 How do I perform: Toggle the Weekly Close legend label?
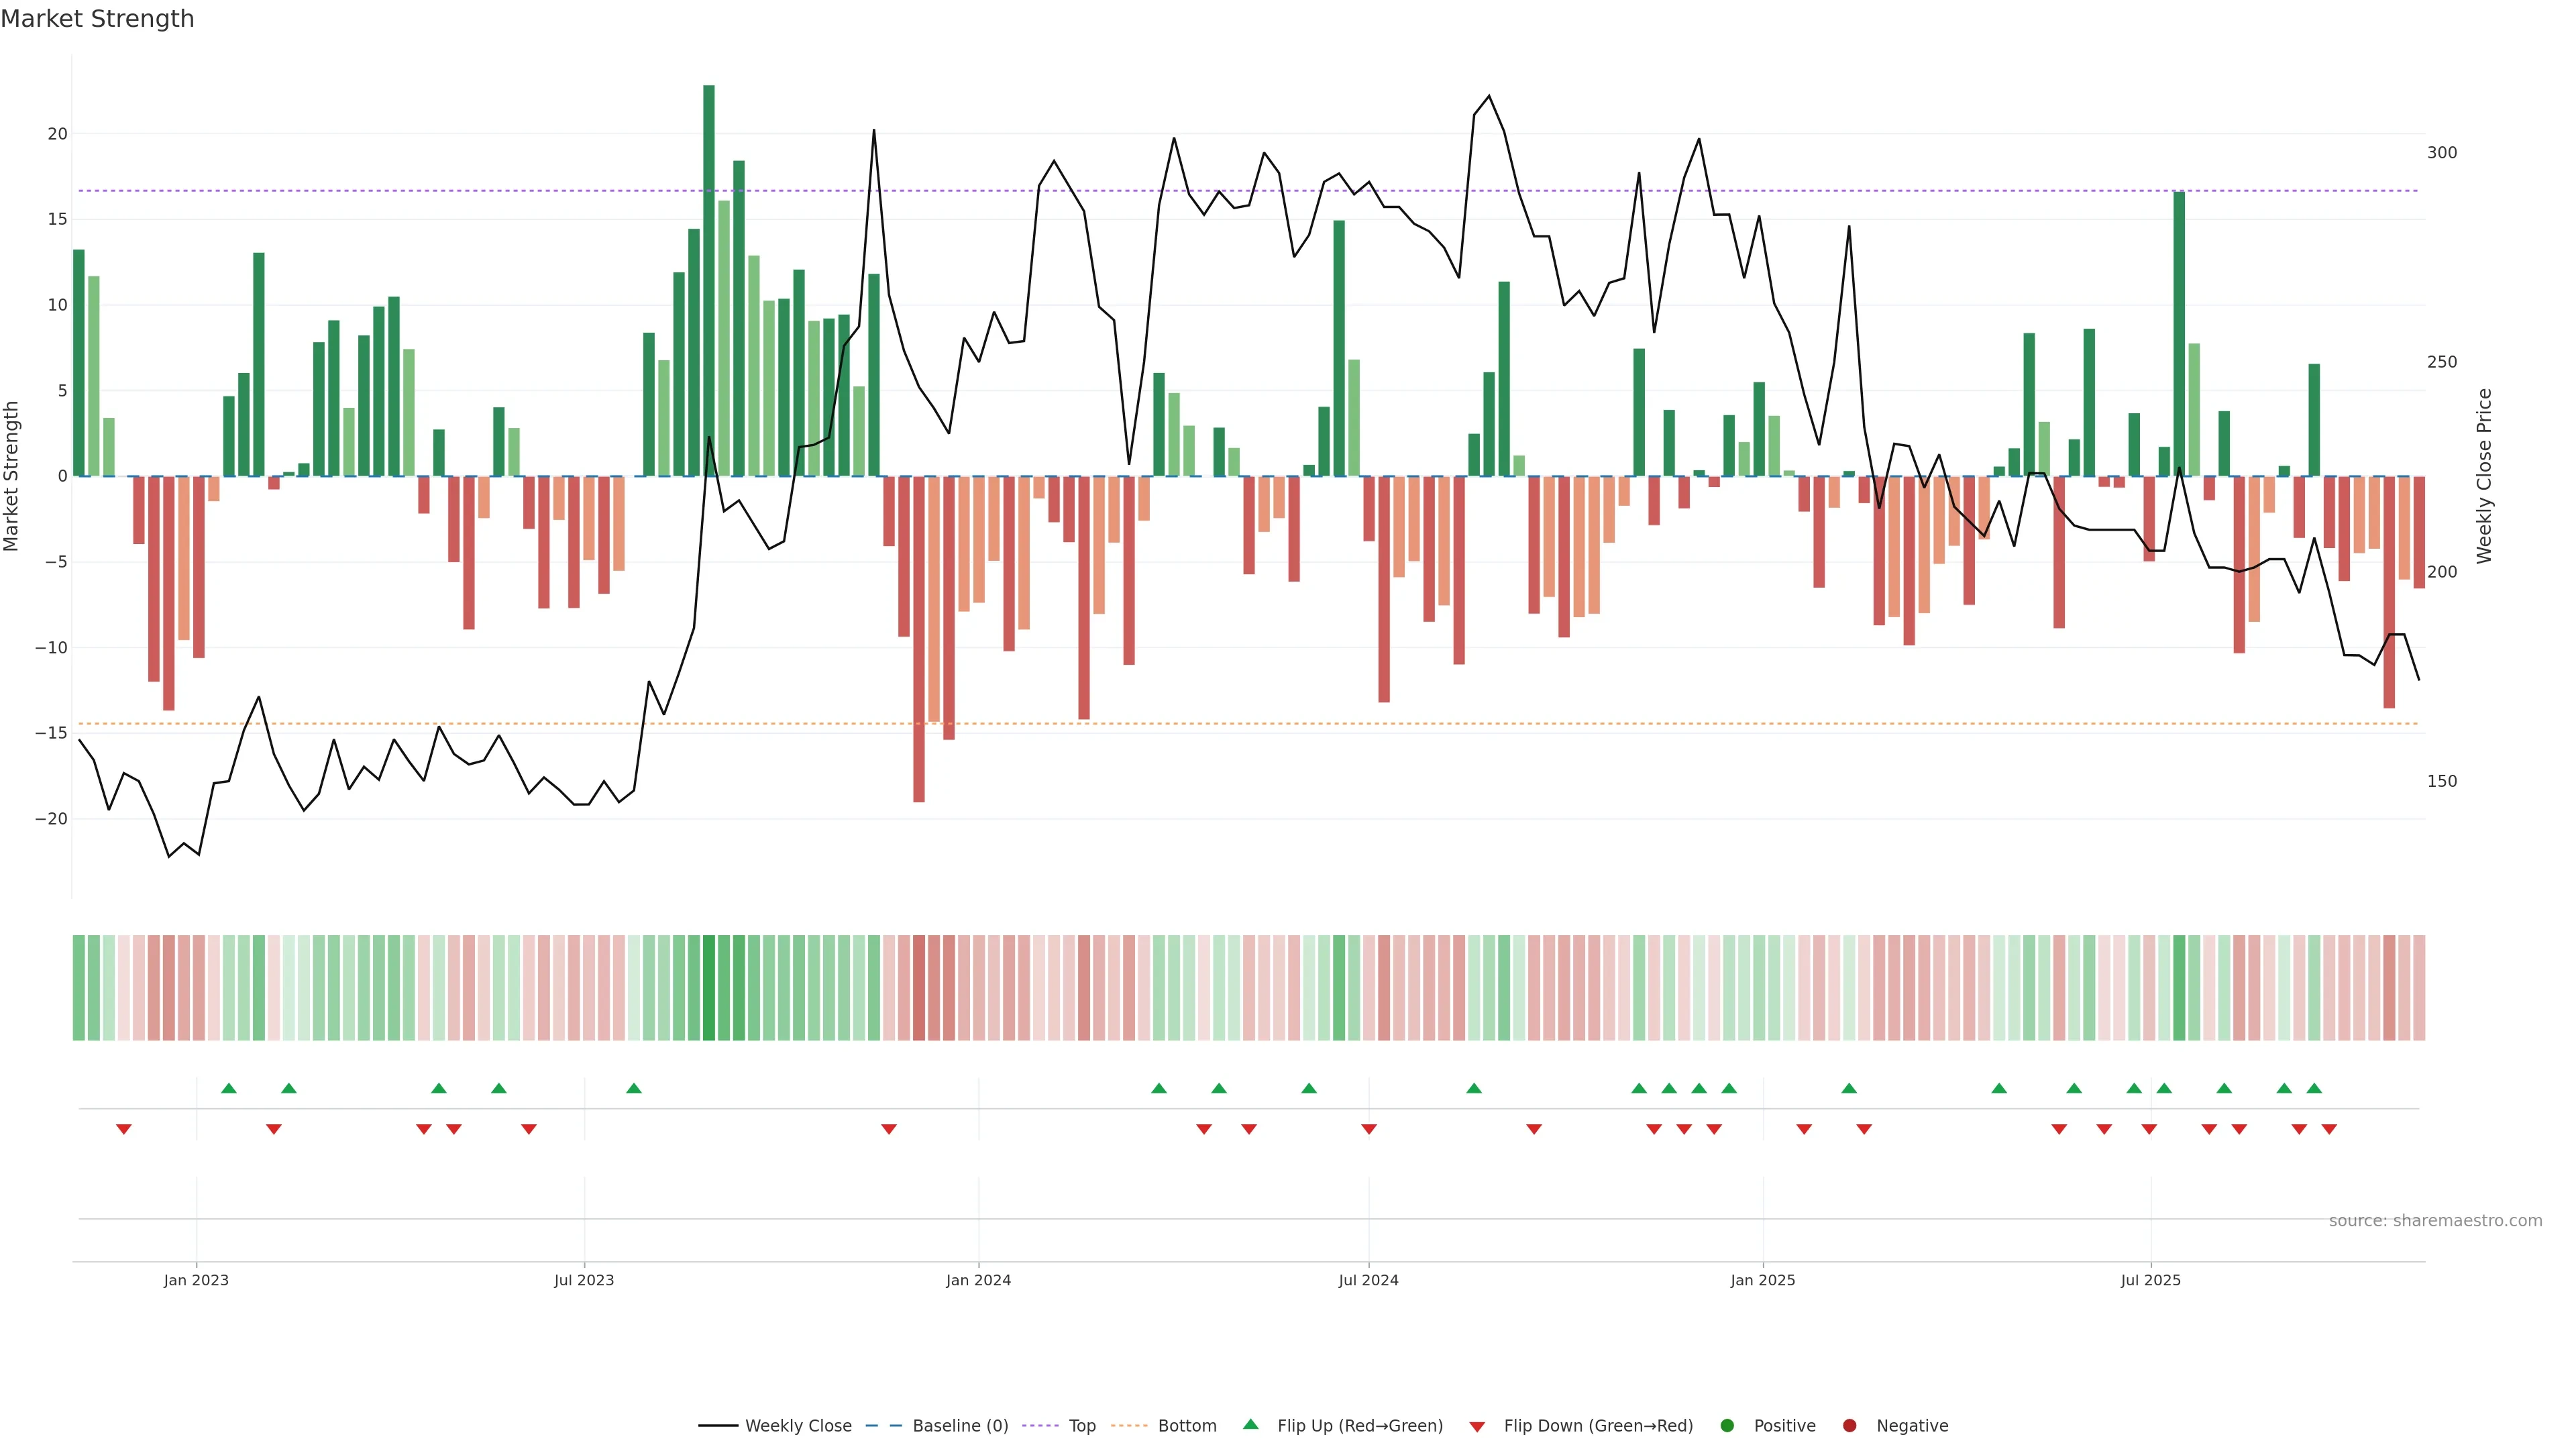click(x=798, y=1426)
